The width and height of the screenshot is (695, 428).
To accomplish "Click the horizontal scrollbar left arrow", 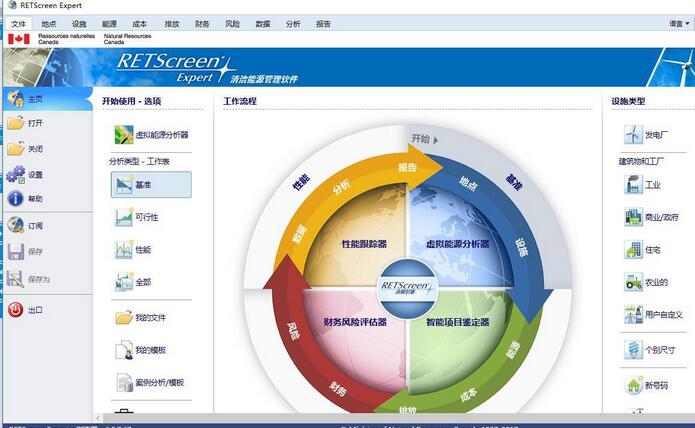I will pyautogui.click(x=98, y=418).
